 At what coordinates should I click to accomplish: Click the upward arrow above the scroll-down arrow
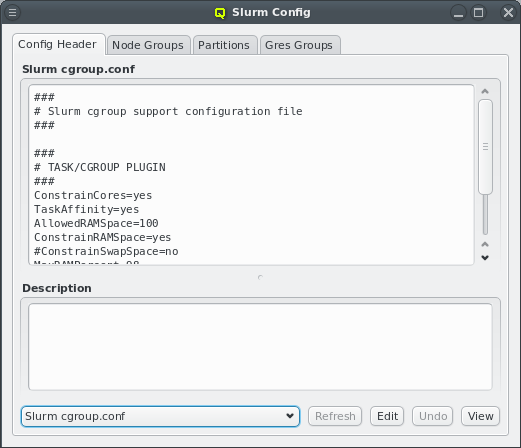click(485, 244)
